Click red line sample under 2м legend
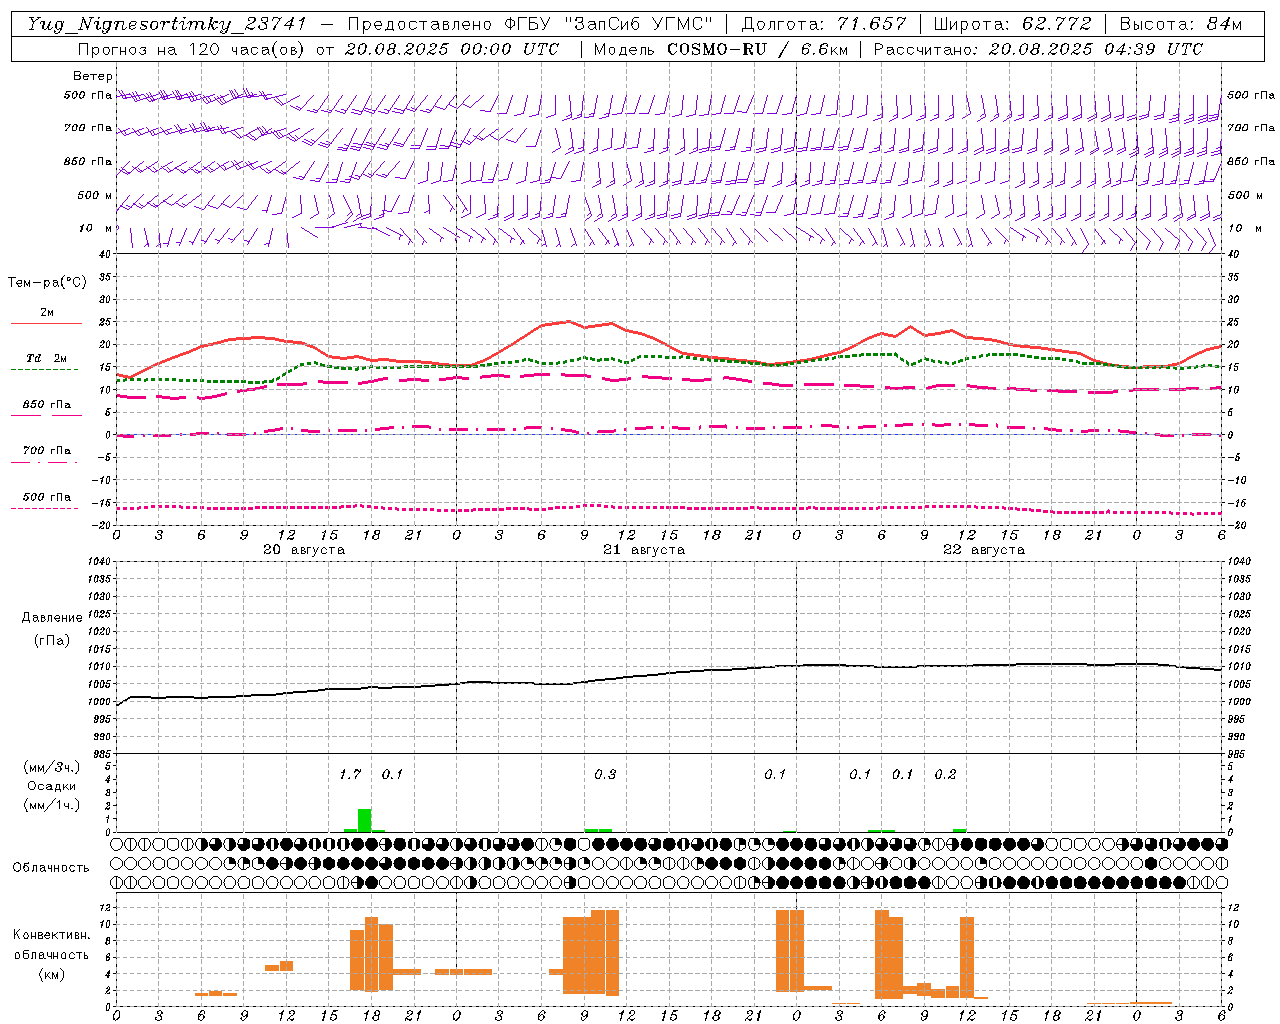The height and width of the screenshot is (1024, 1280). coord(46,324)
